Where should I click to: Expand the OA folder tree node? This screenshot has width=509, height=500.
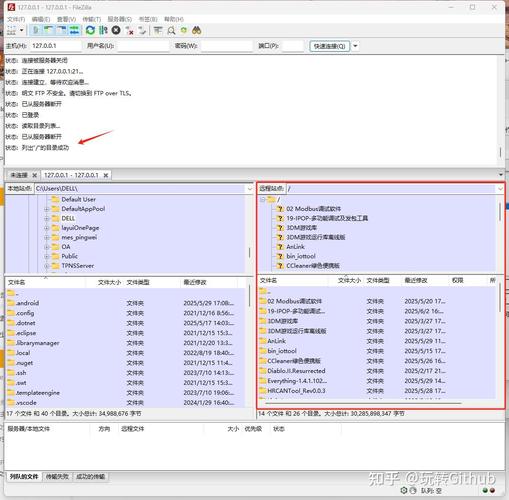(47, 247)
